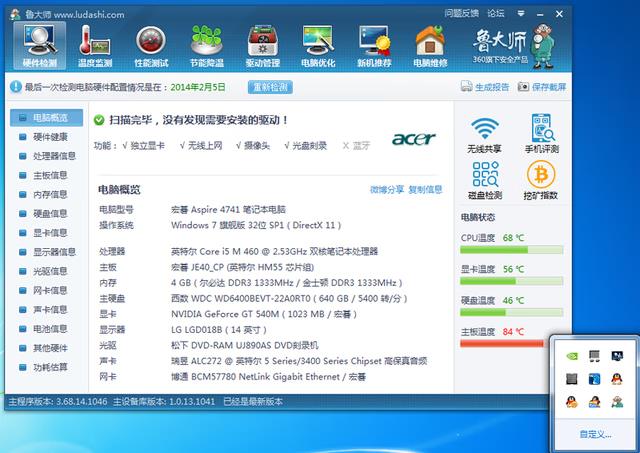Screen dimensions: 640x453
Task: Select the 硬件健康 sidebar item
Action: point(47,137)
